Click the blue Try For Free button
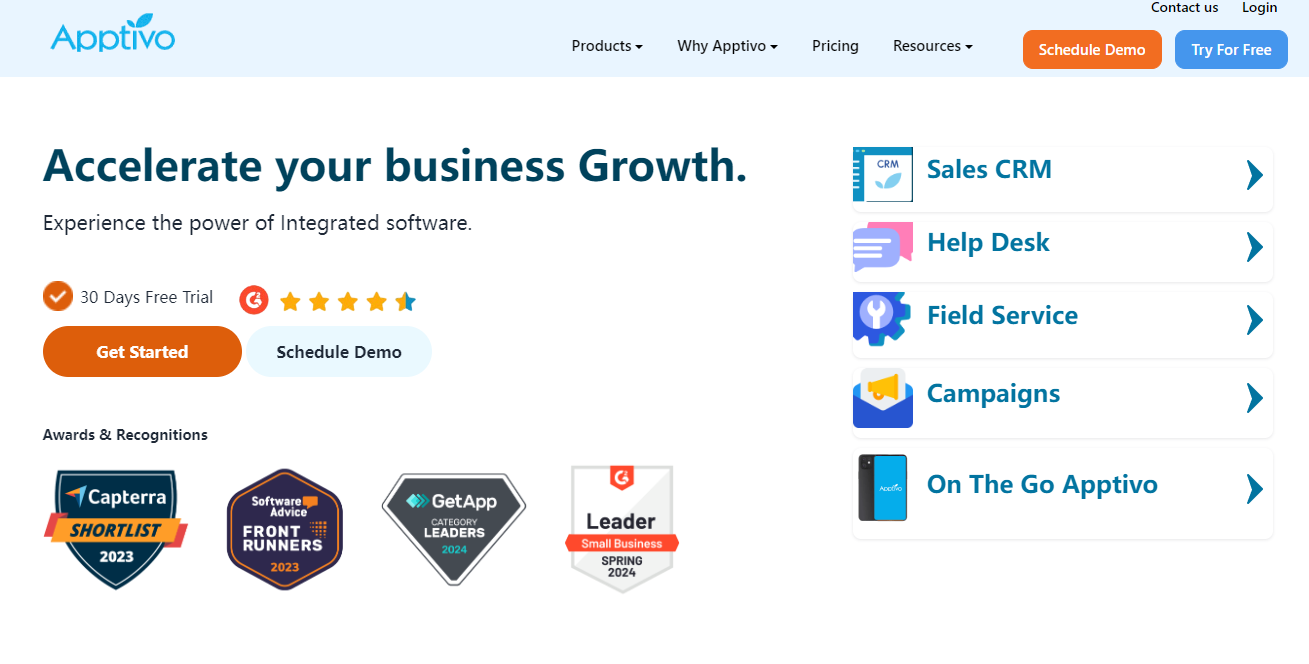The height and width of the screenshot is (664, 1309). (1231, 50)
